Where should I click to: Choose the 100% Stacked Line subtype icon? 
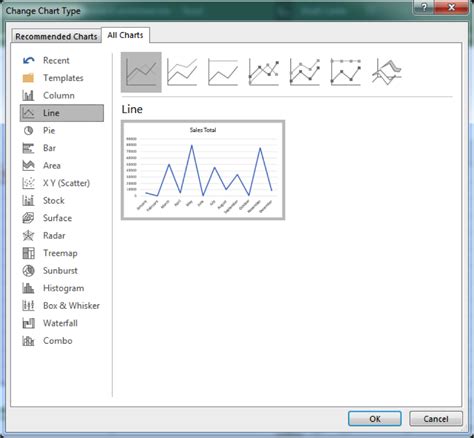click(x=223, y=72)
